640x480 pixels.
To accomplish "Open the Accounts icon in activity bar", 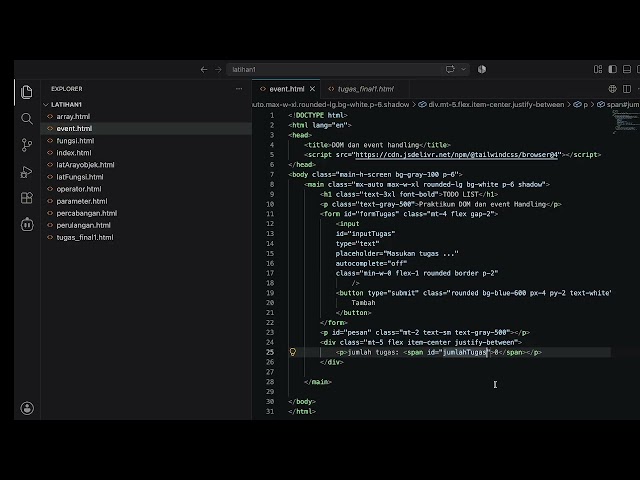I will pos(27,408).
